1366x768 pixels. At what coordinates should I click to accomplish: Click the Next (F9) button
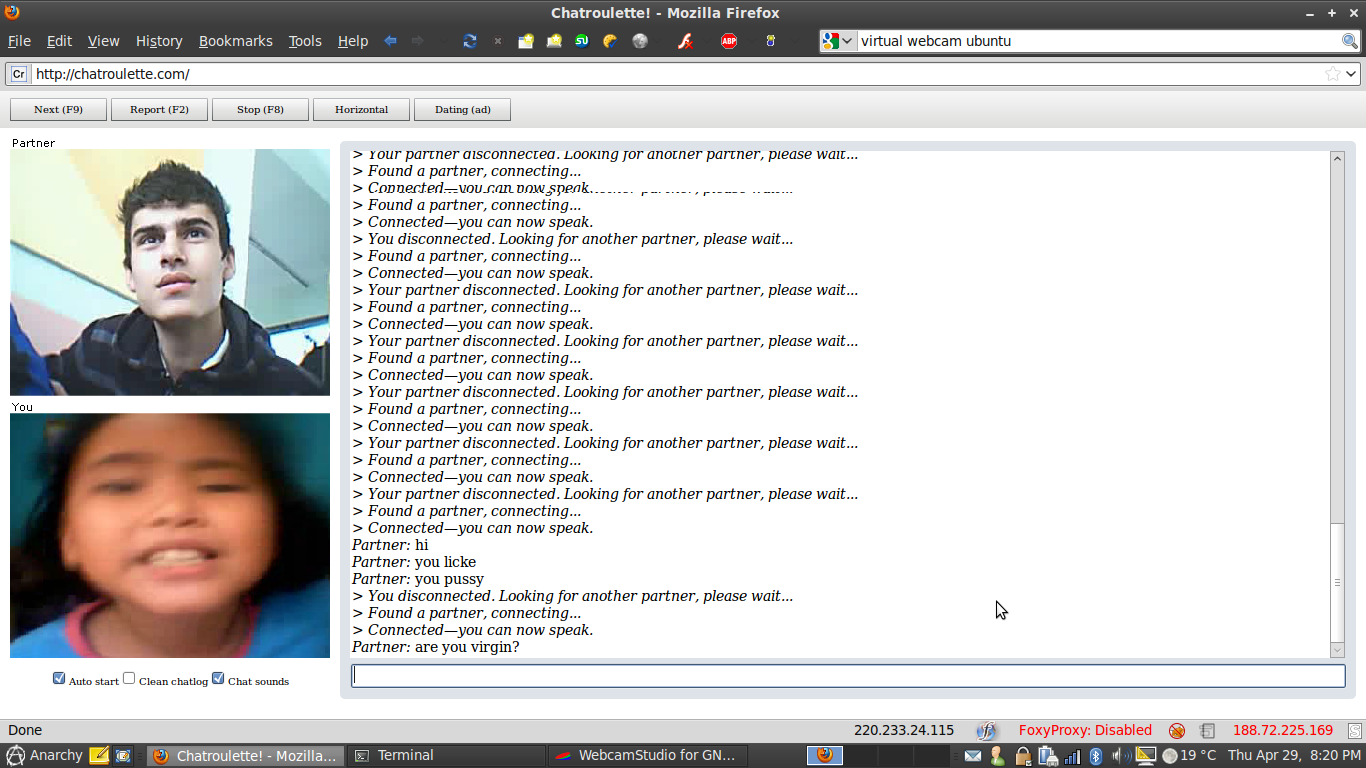point(58,109)
